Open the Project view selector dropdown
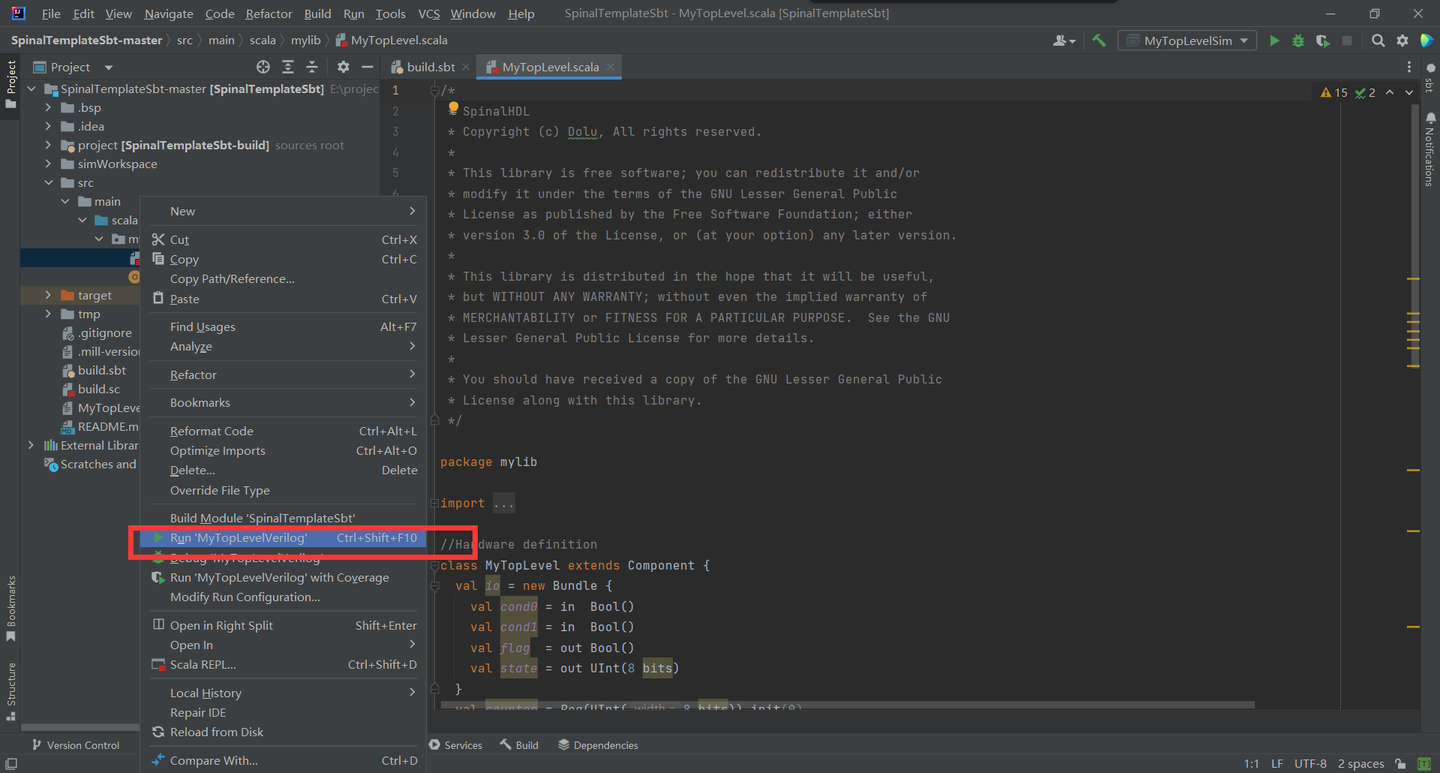 (x=74, y=67)
